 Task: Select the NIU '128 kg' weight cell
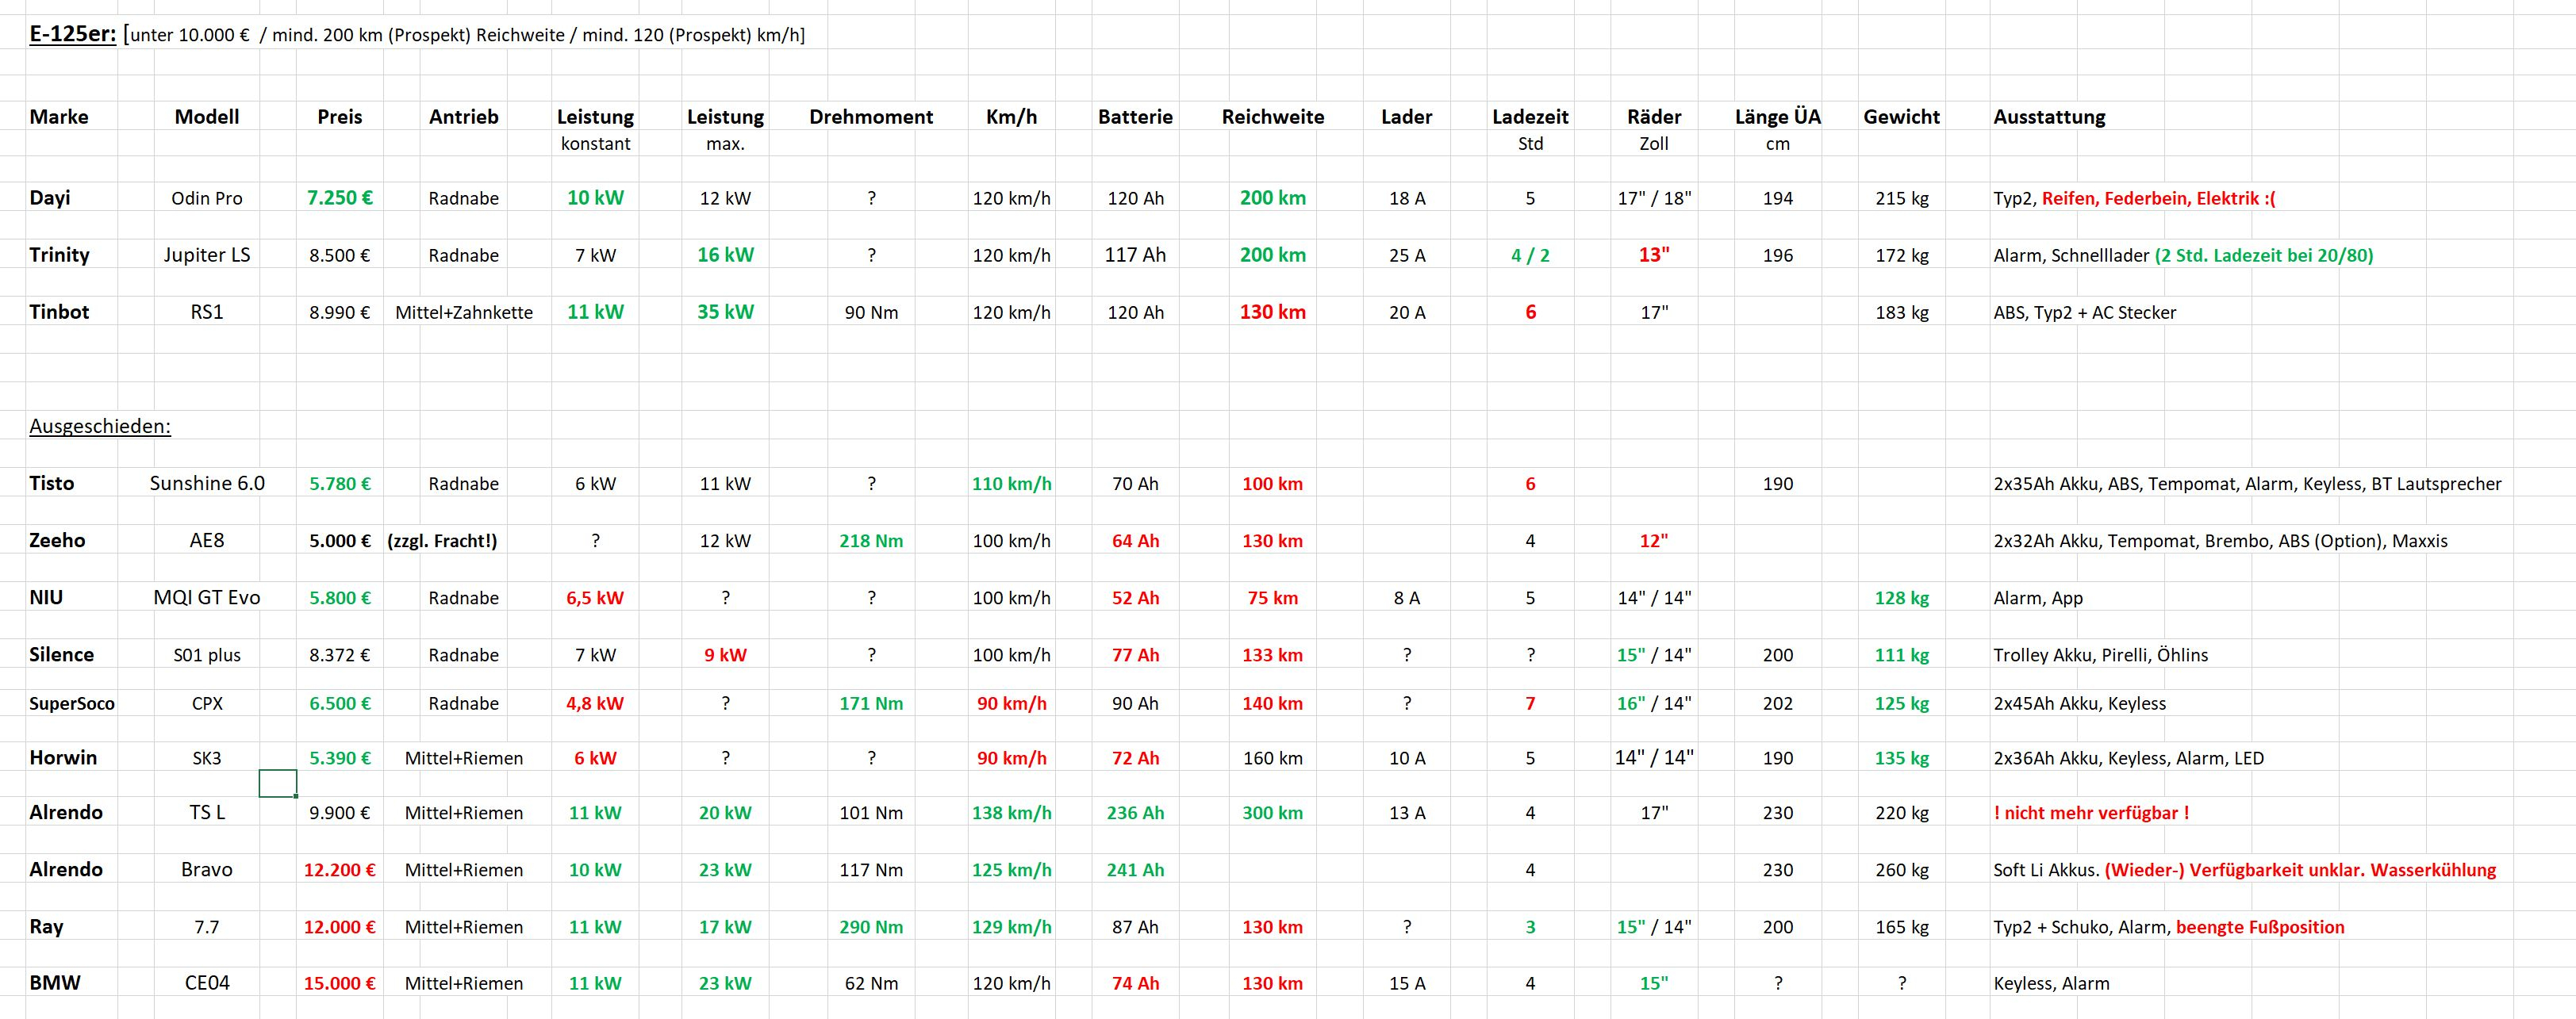pyautogui.click(x=1901, y=598)
